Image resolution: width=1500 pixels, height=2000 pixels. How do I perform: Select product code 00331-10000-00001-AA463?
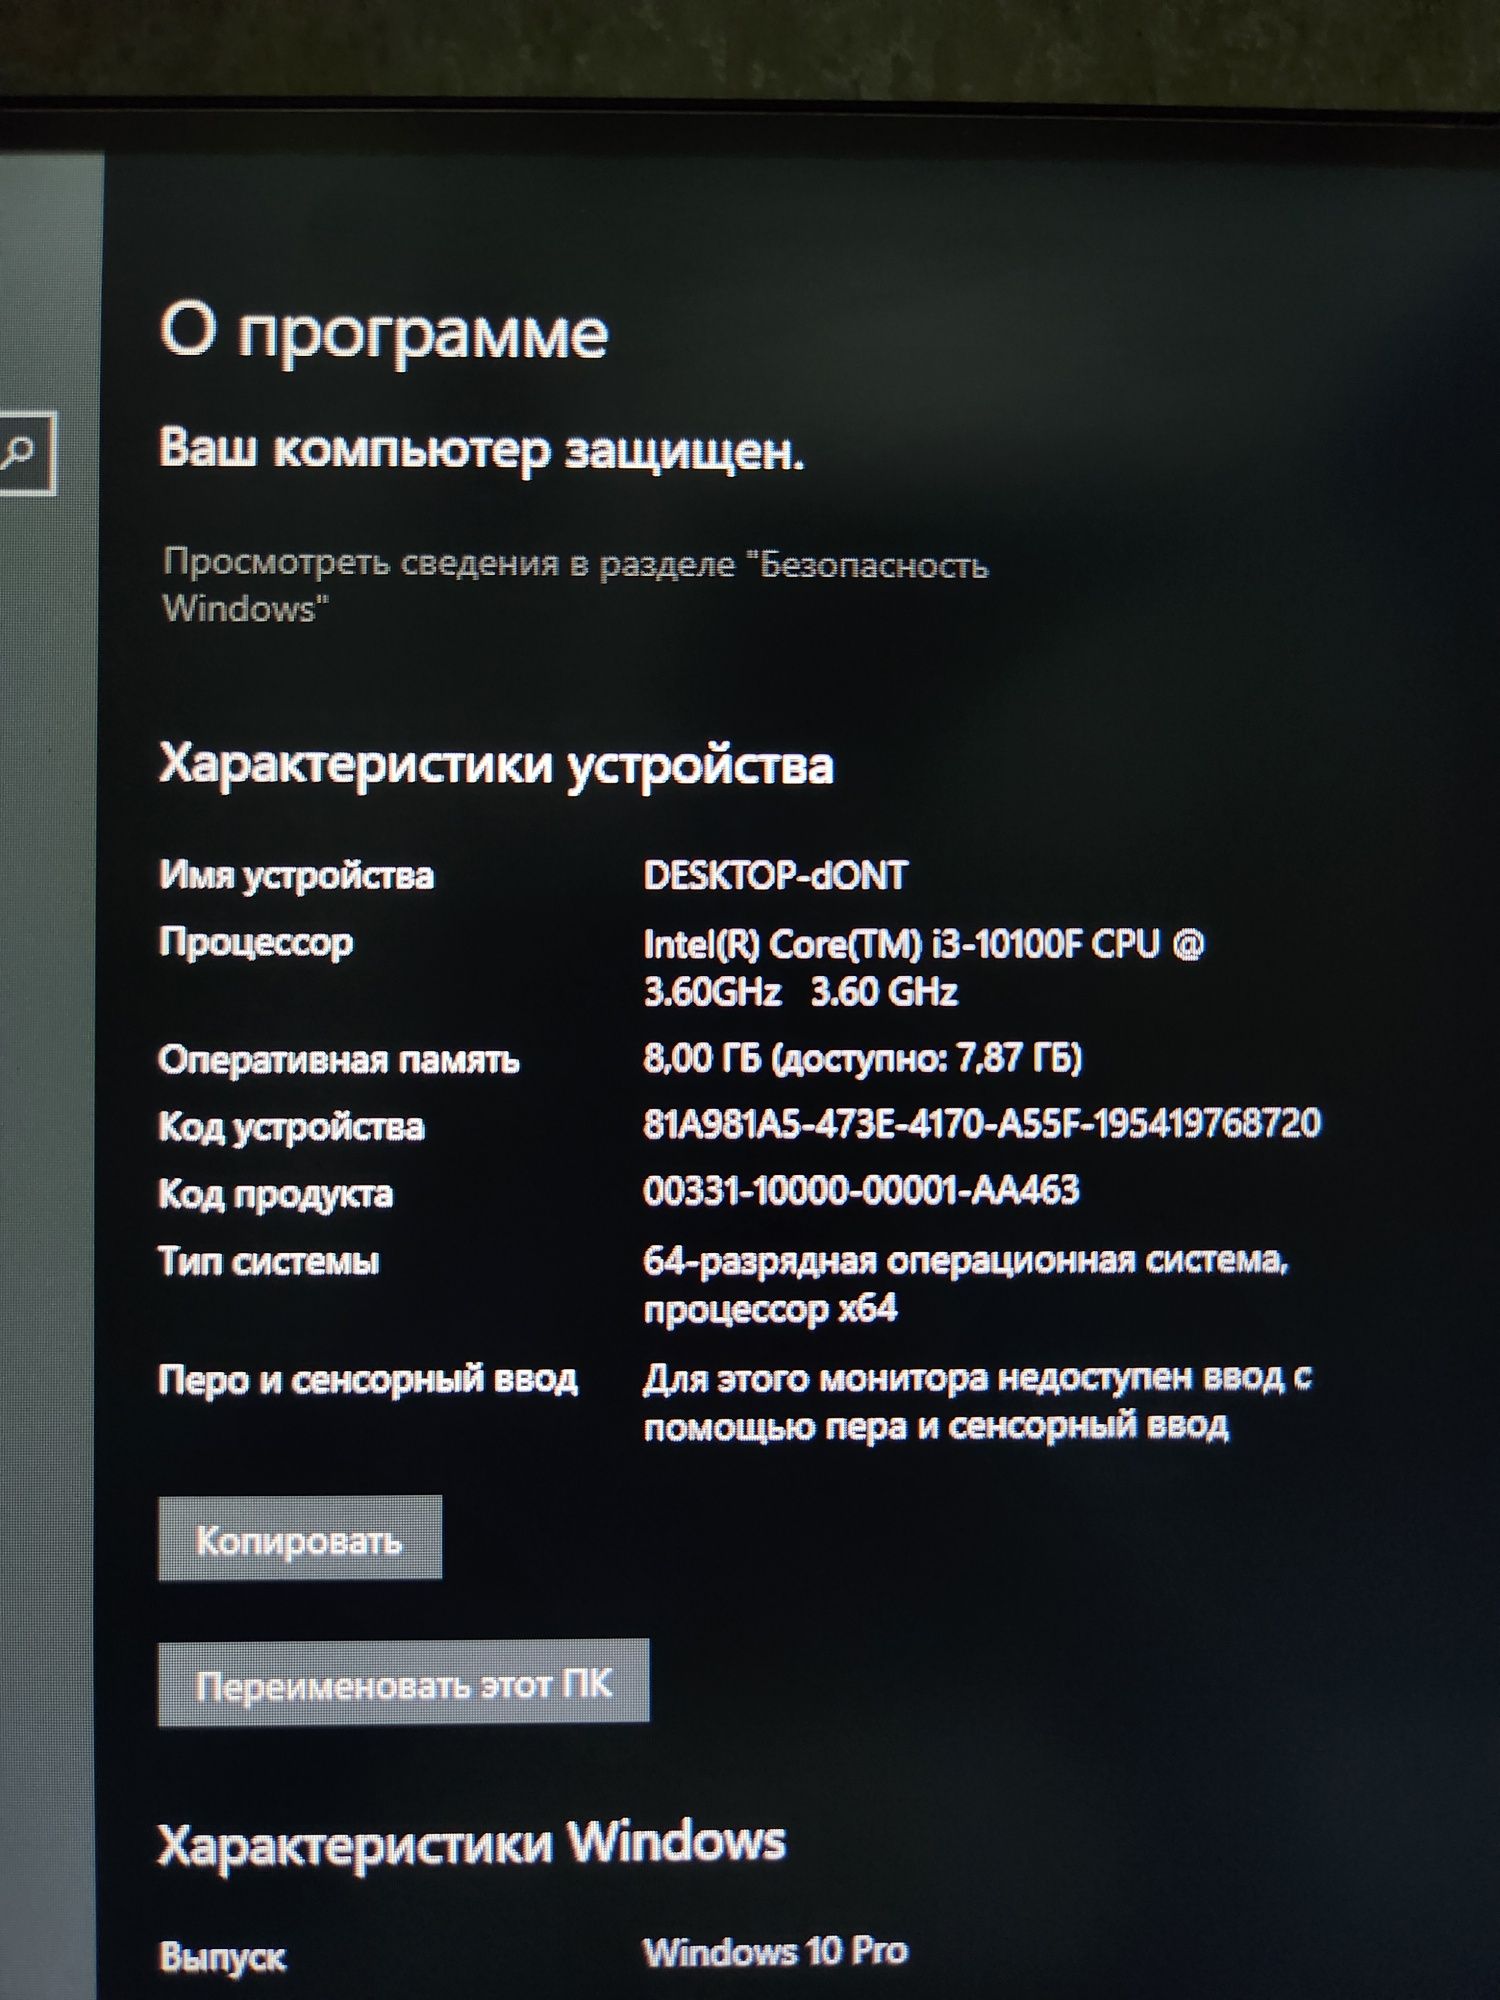pos(861,1190)
